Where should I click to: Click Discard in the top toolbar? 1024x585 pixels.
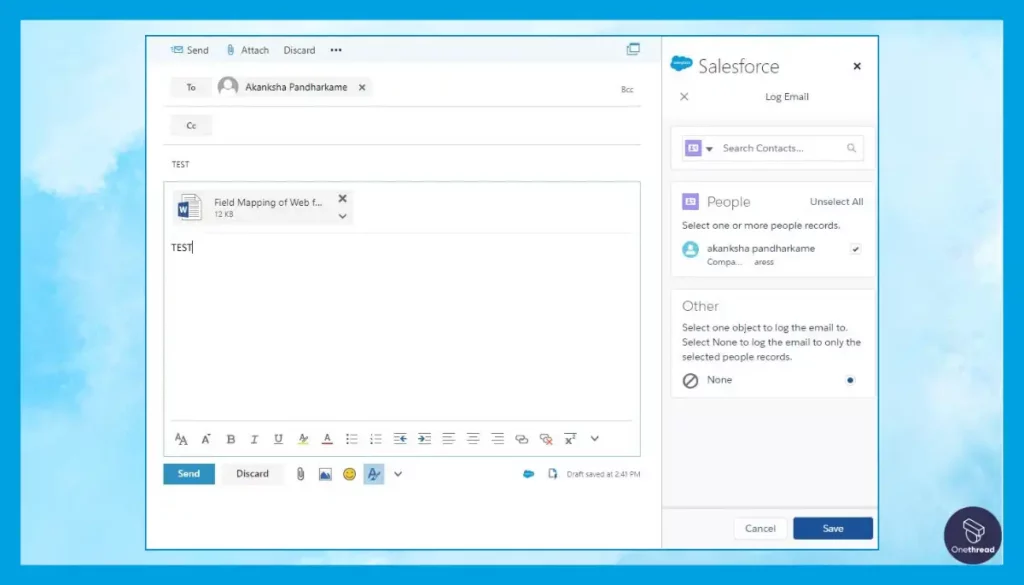coord(299,50)
